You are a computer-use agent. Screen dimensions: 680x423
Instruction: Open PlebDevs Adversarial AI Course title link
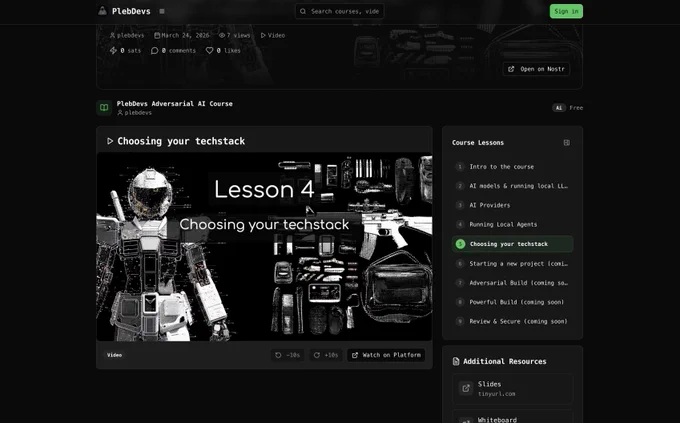point(174,104)
